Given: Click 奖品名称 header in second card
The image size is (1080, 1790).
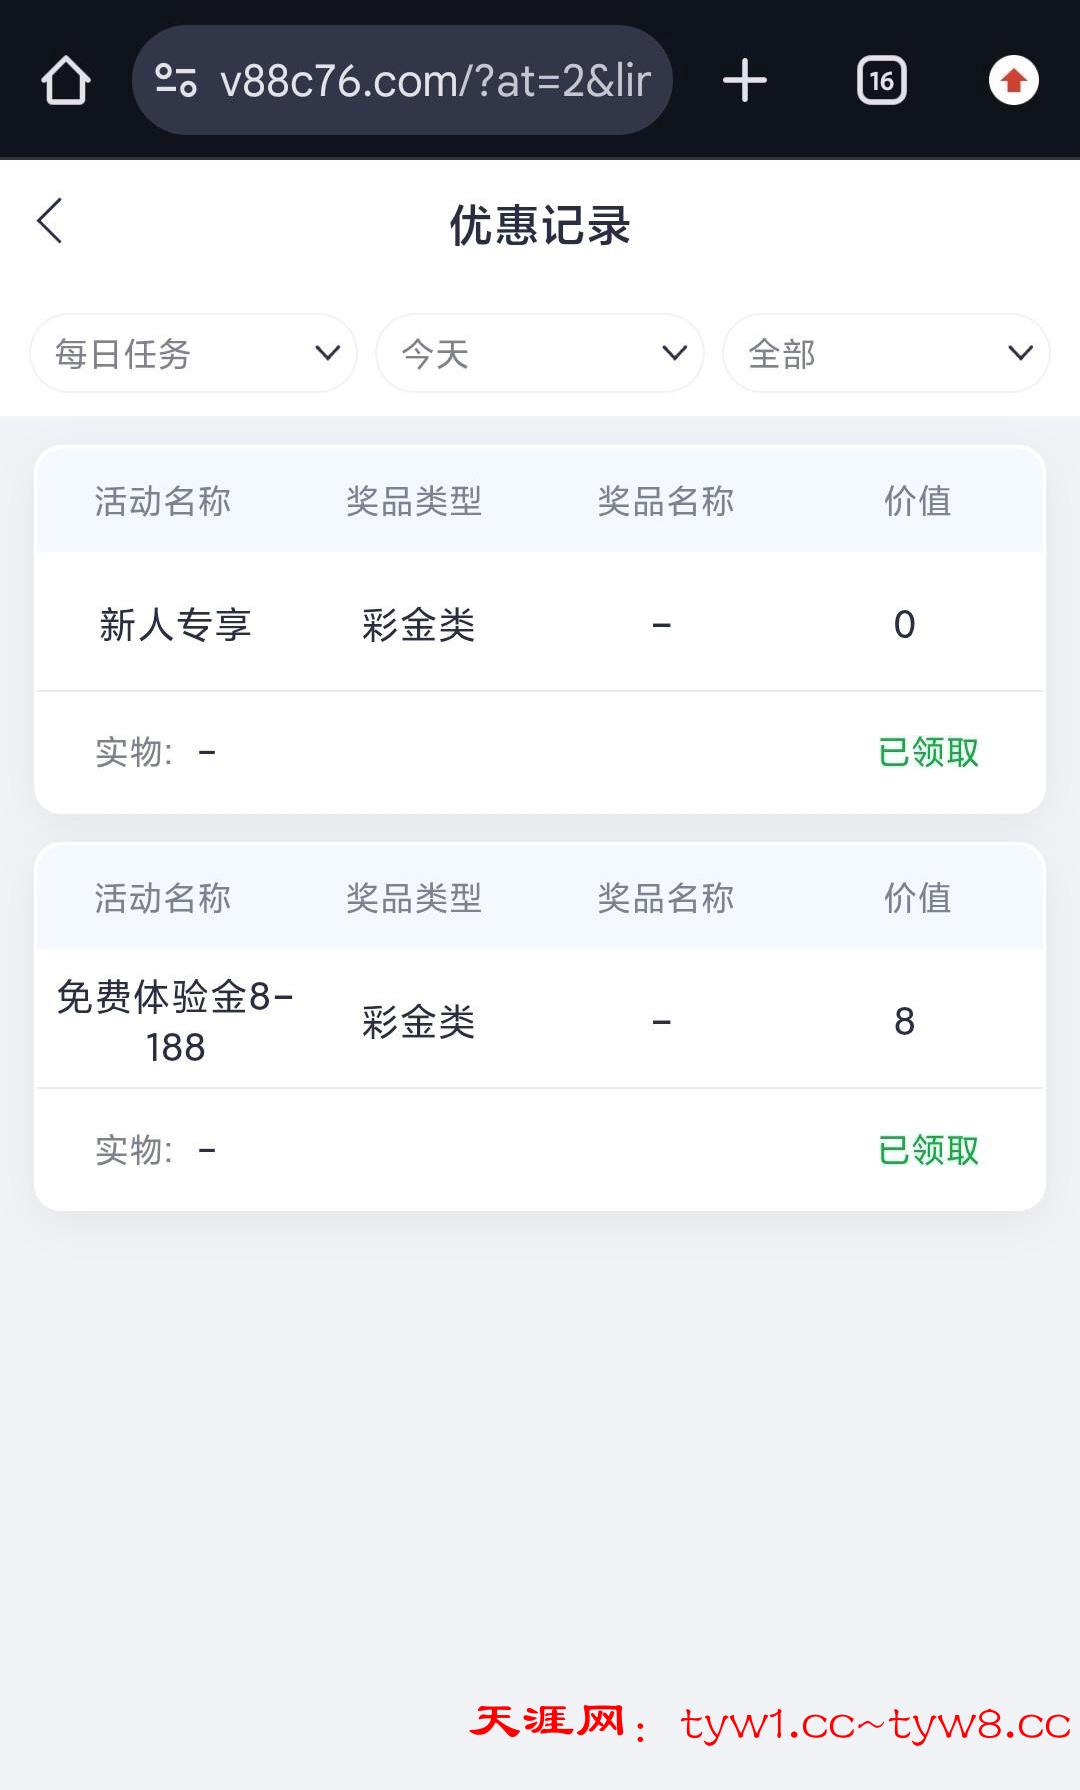Looking at the screenshot, I should [666, 898].
